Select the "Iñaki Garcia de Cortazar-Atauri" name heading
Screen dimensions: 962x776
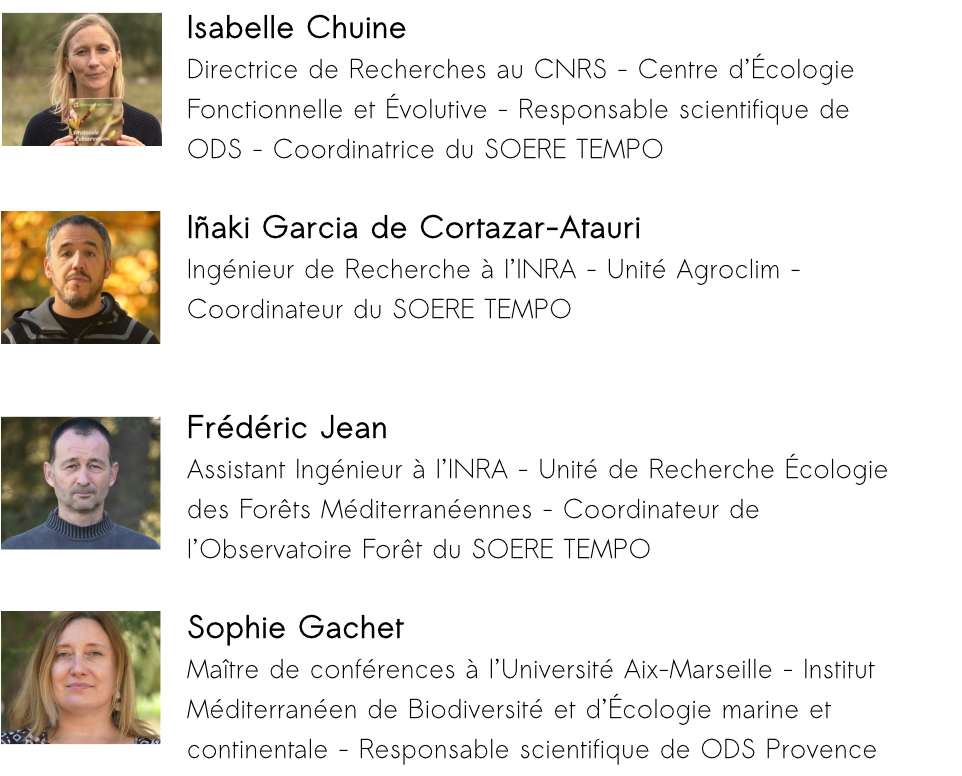coord(414,228)
